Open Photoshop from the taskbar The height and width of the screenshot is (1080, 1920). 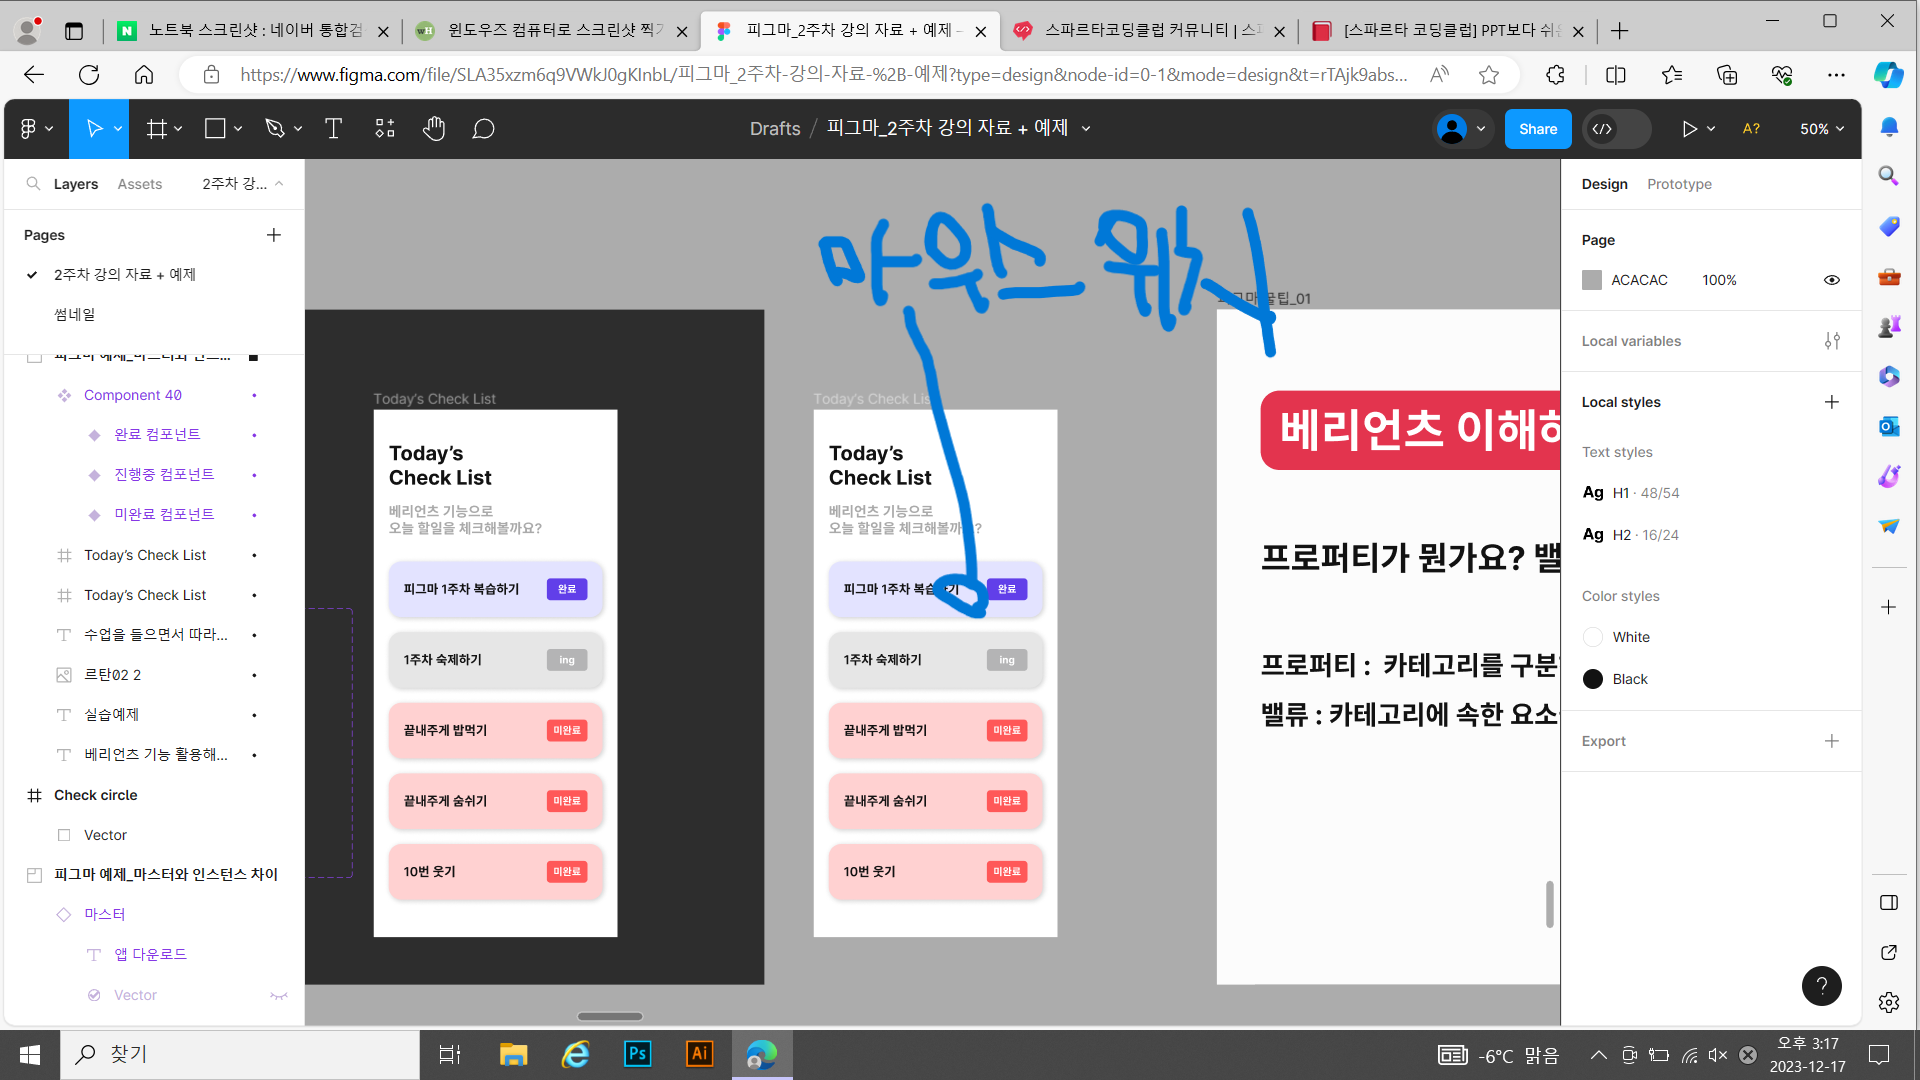pyautogui.click(x=637, y=1054)
